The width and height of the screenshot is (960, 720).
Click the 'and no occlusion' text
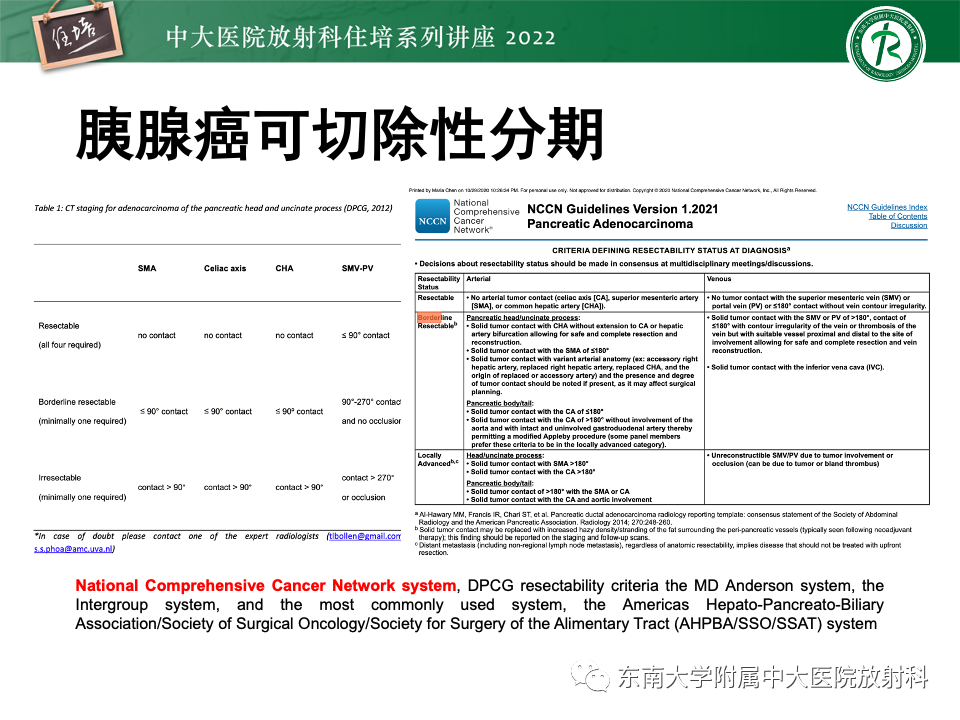[x=371, y=421]
